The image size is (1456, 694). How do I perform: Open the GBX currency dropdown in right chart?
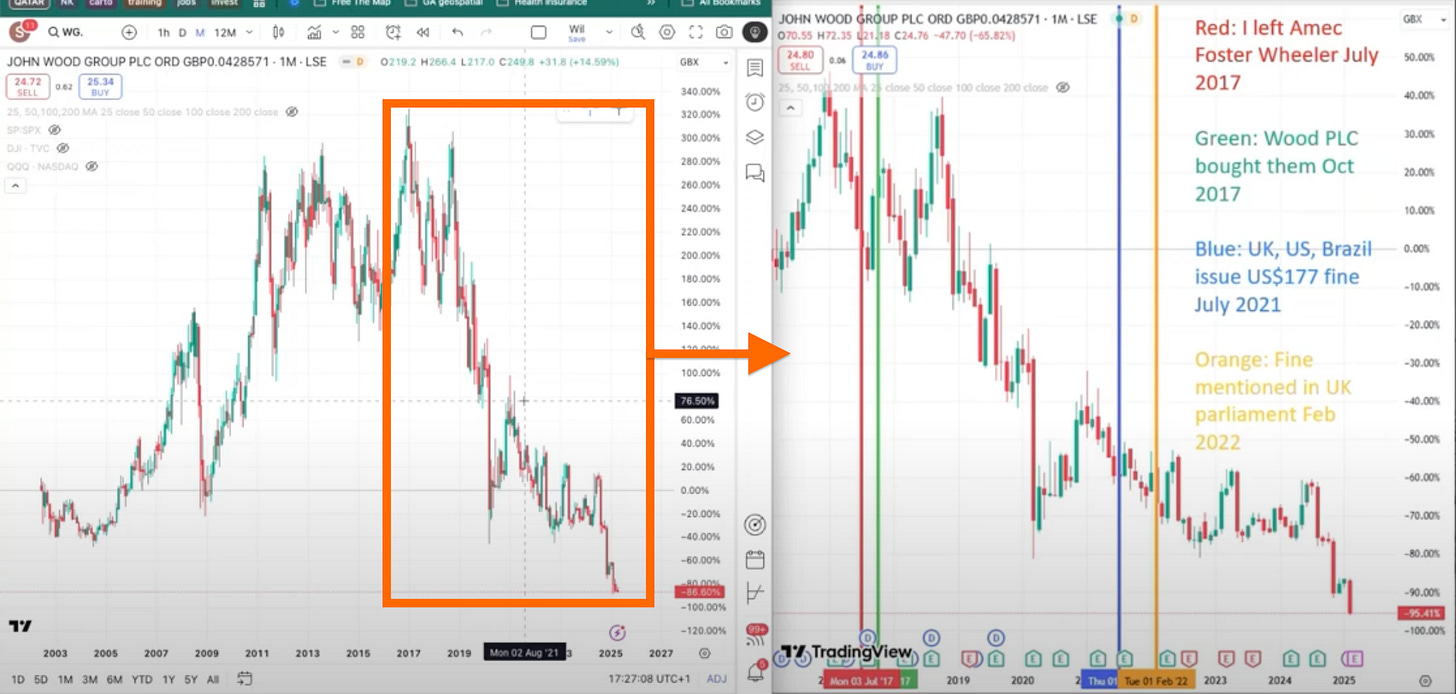pyautogui.click(x=1423, y=19)
